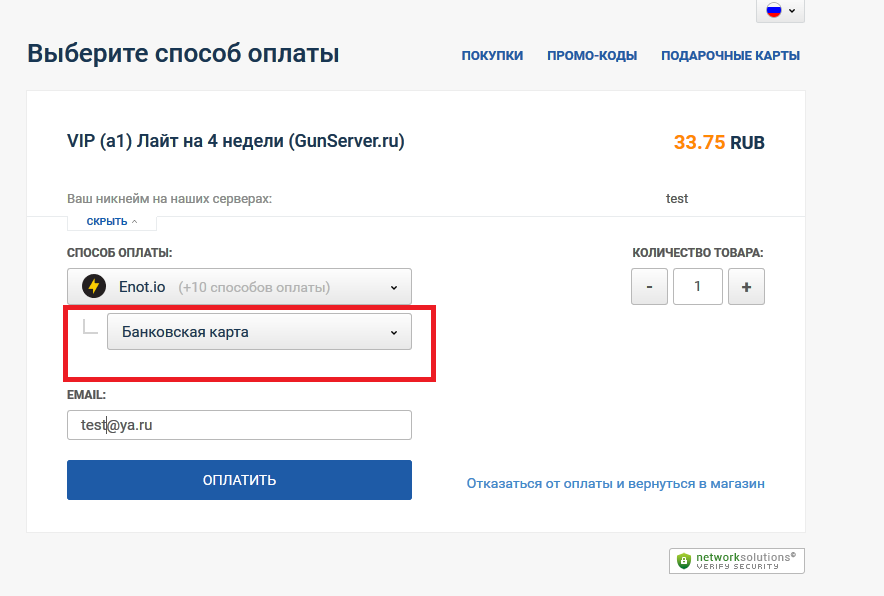Click the Russian flag language icon

773,10
